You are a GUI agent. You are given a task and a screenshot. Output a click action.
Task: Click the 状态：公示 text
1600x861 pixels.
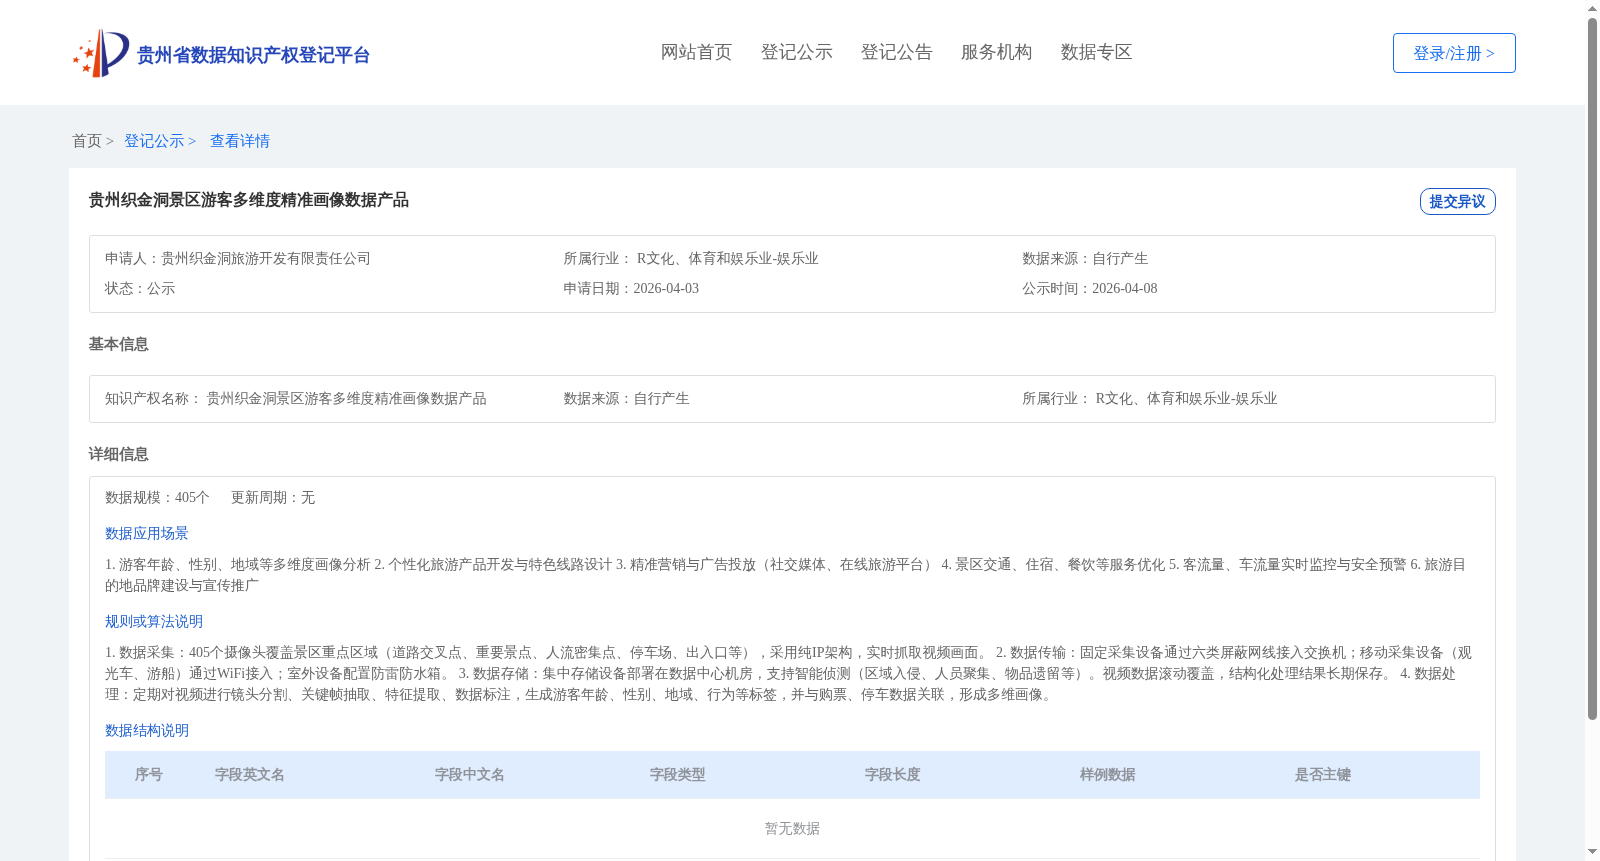click(x=140, y=288)
